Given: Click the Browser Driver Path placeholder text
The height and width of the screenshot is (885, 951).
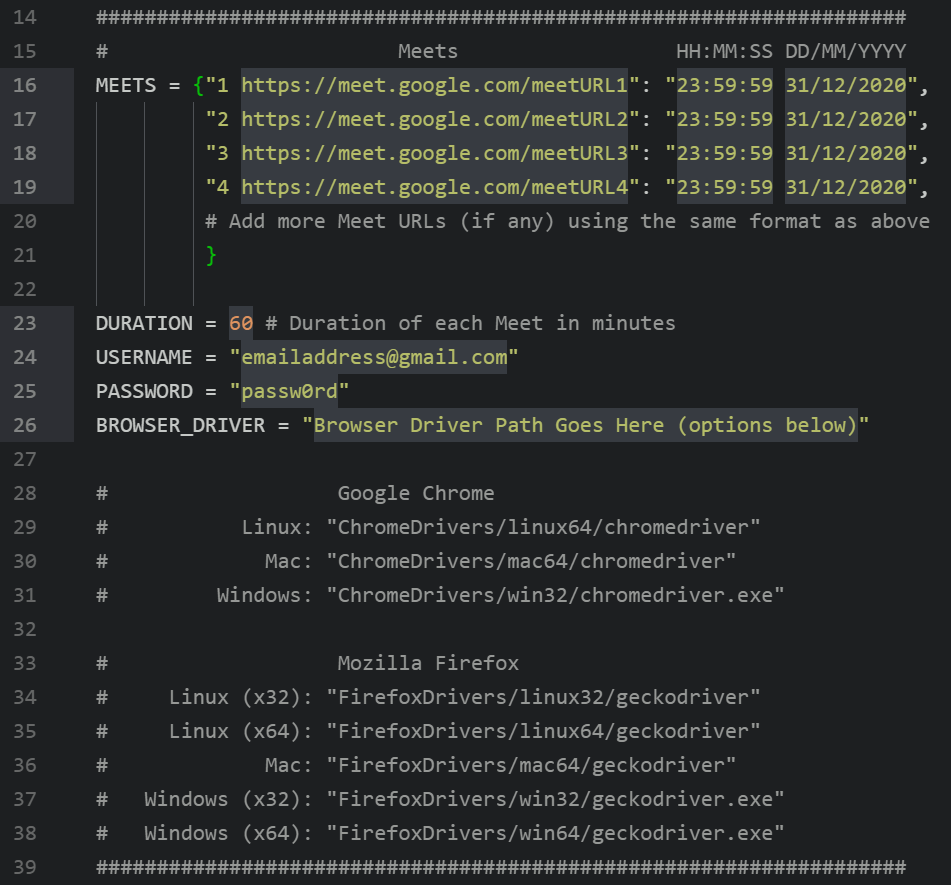Looking at the screenshot, I should tap(585, 426).
